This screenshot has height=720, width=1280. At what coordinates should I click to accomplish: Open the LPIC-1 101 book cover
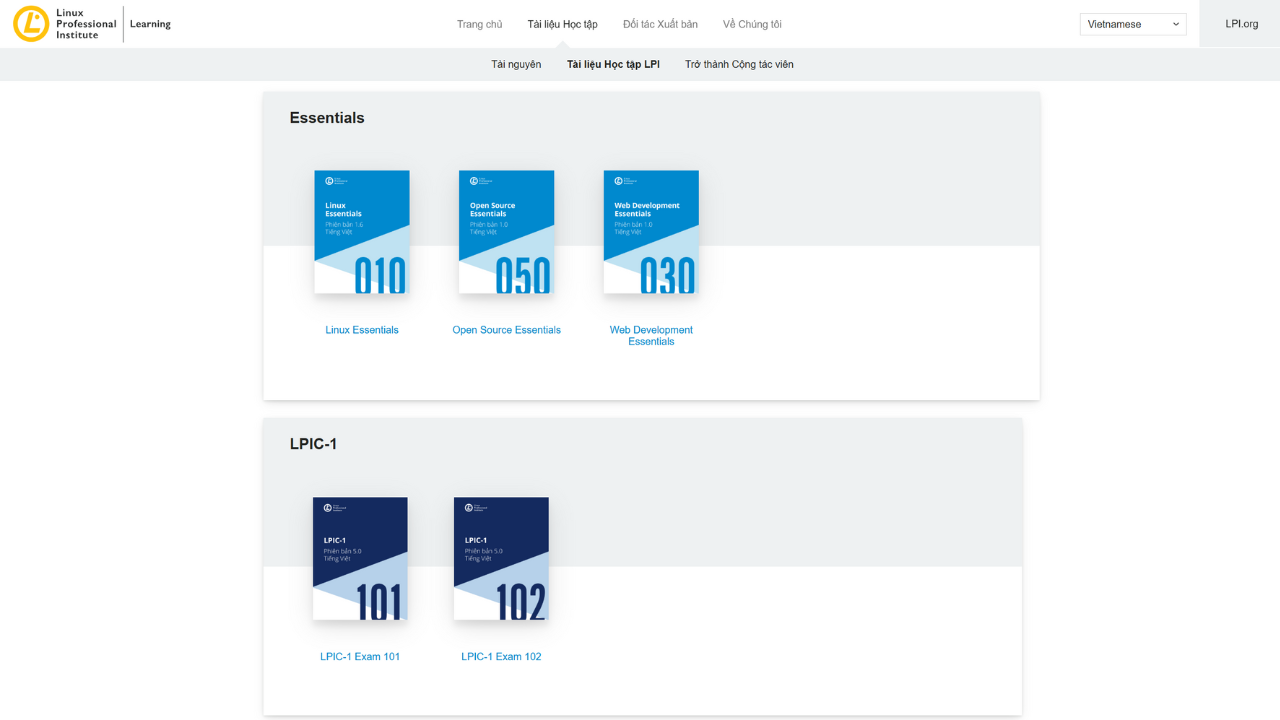(360, 559)
